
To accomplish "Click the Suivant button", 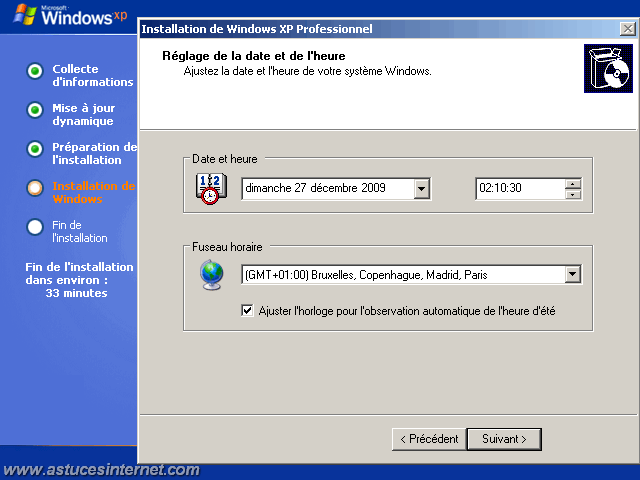I will [504, 439].
